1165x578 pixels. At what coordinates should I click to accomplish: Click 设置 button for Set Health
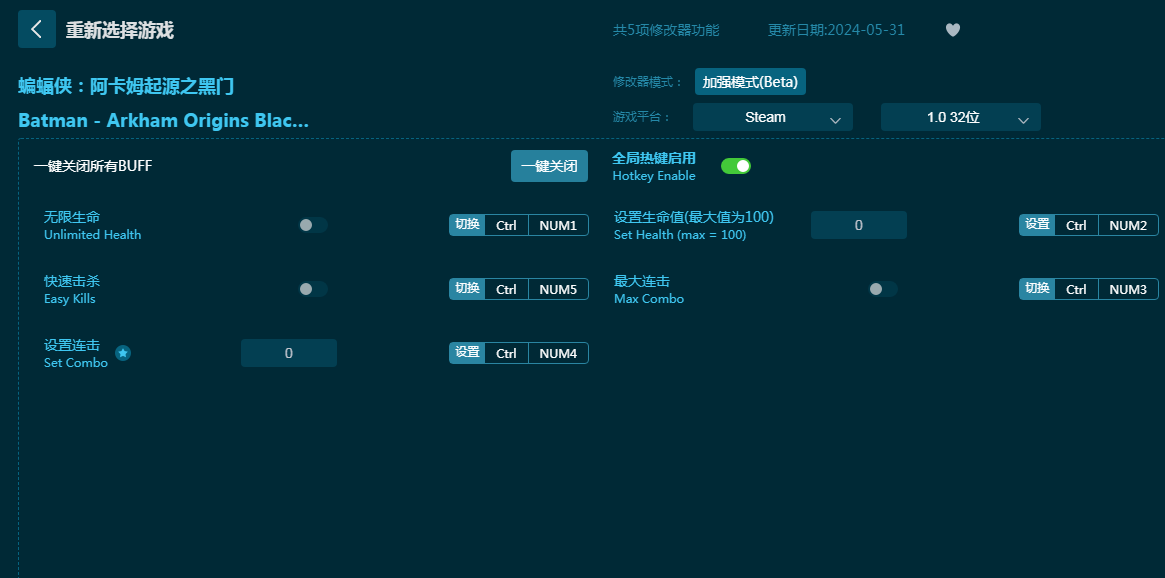1037,225
